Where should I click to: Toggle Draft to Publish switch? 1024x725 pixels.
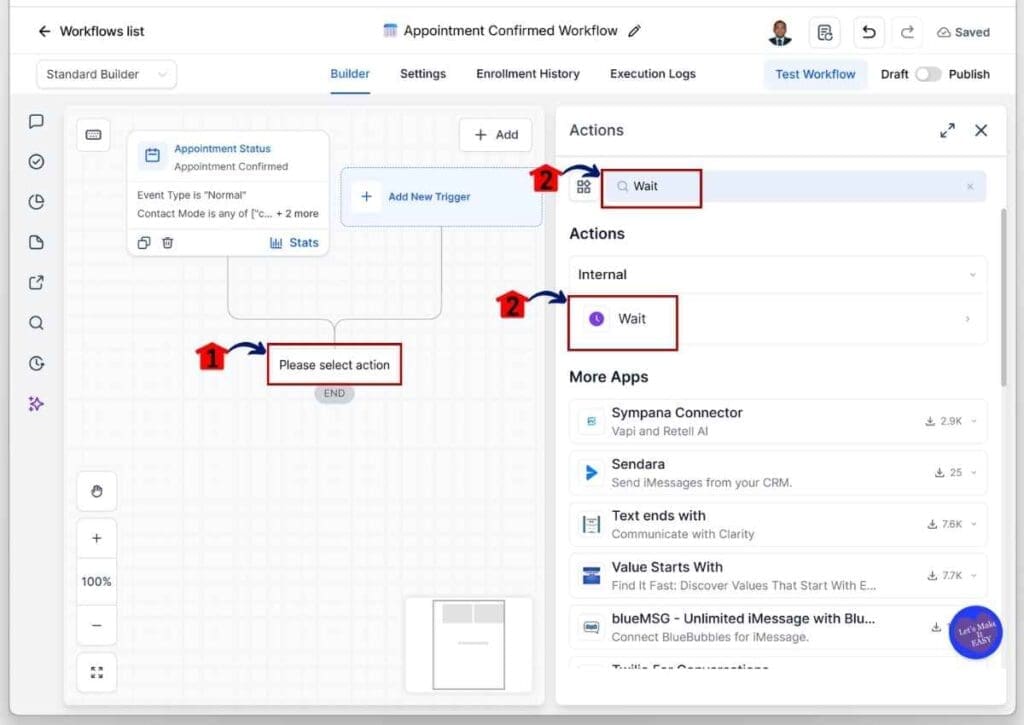[x=928, y=74]
